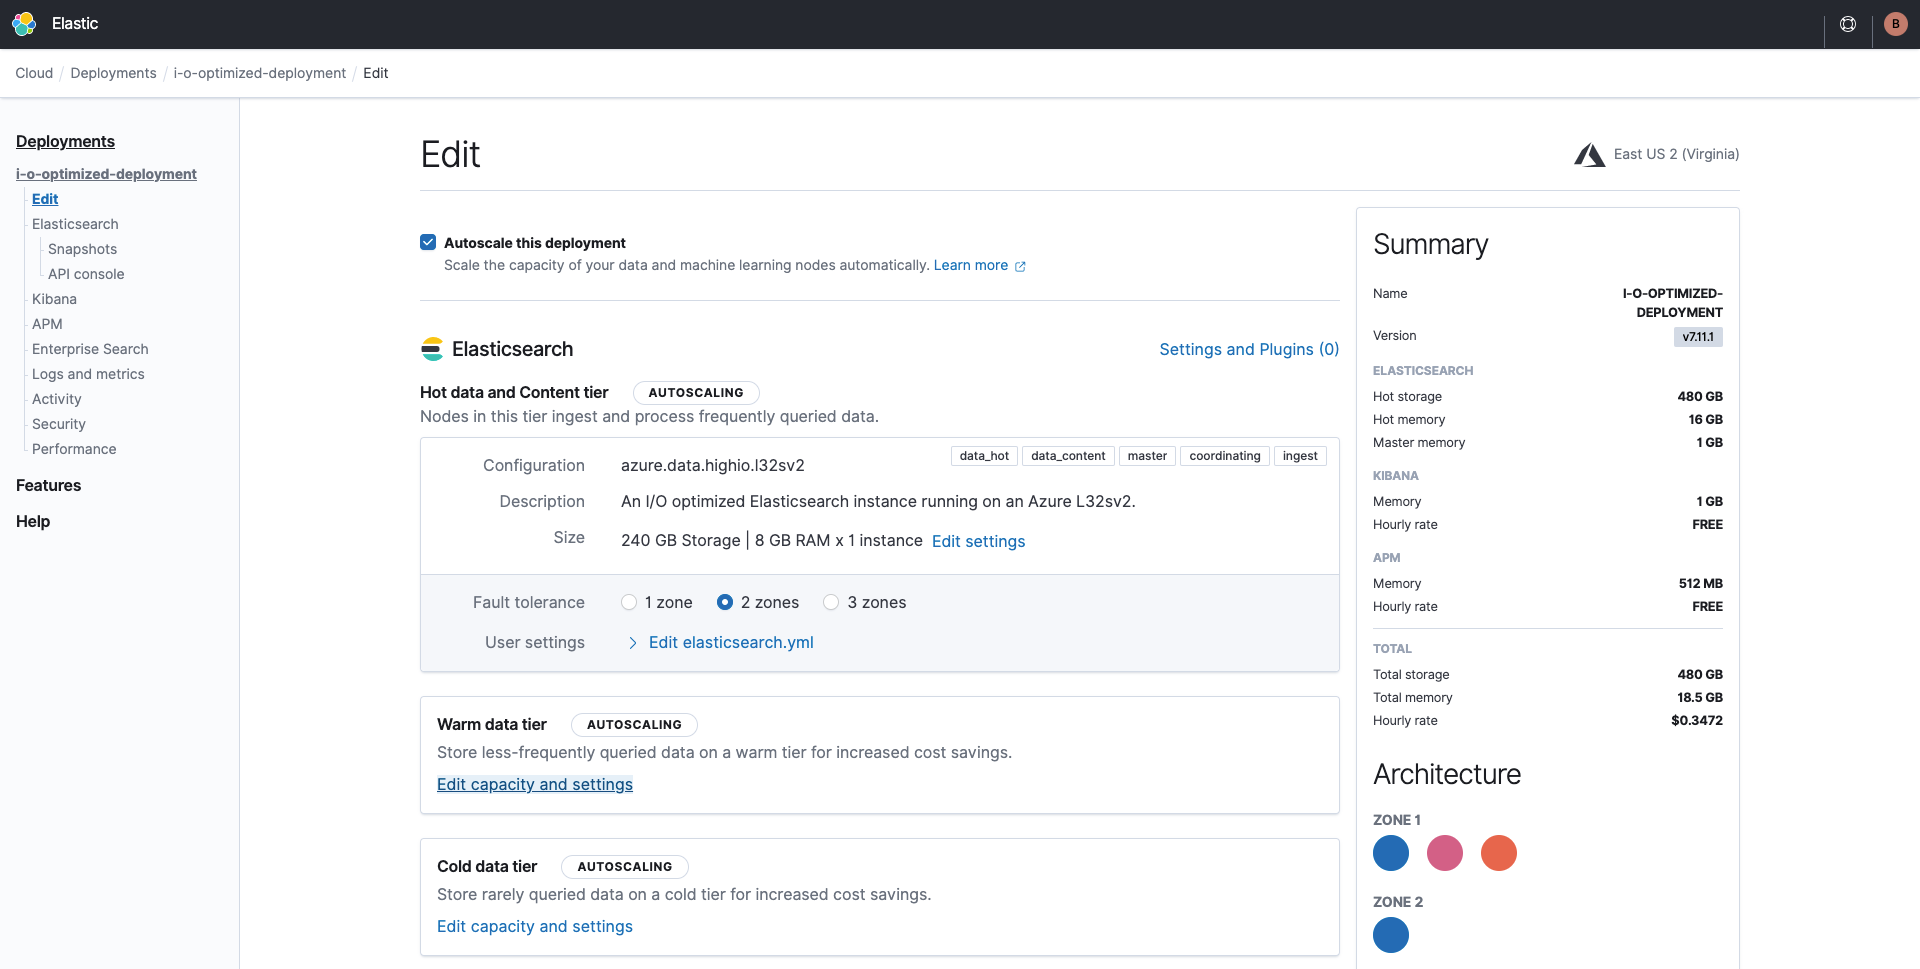Click Edit settings link for hot tier size
This screenshot has width=1920, height=969.
pos(978,541)
